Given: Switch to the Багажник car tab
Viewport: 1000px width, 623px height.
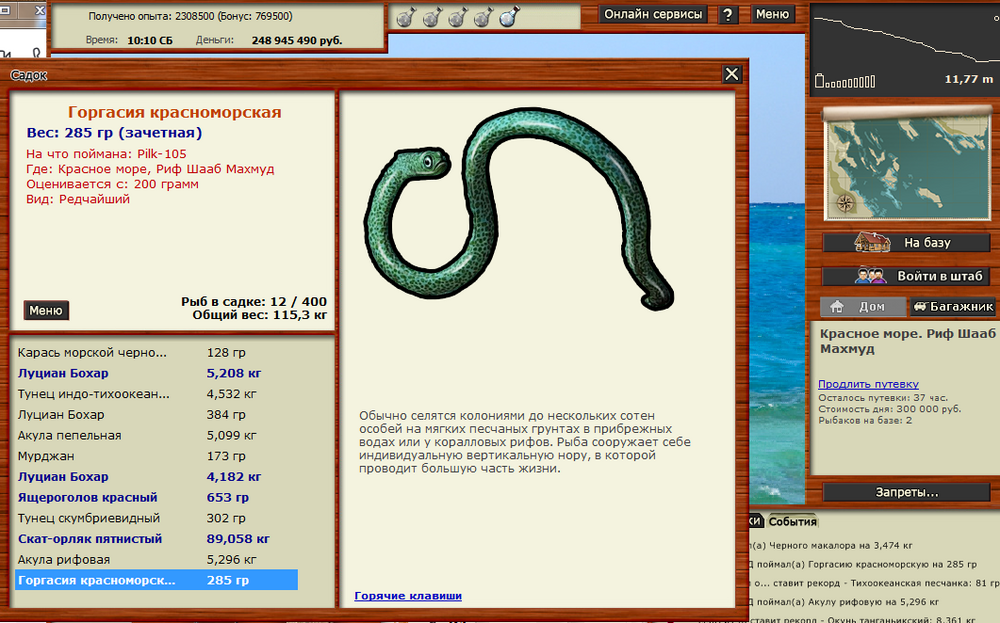Looking at the screenshot, I should (x=953, y=307).
